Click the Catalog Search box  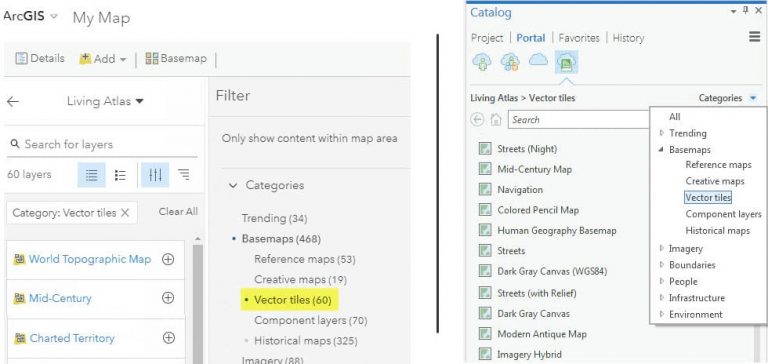coord(579,120)
